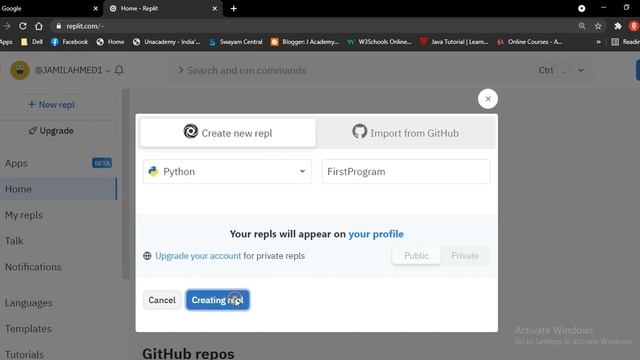This screenshot has width=640, height=360.
Task: Bookmark this page with the star icon
Action: pyautogui.click(x=598, y=26)
